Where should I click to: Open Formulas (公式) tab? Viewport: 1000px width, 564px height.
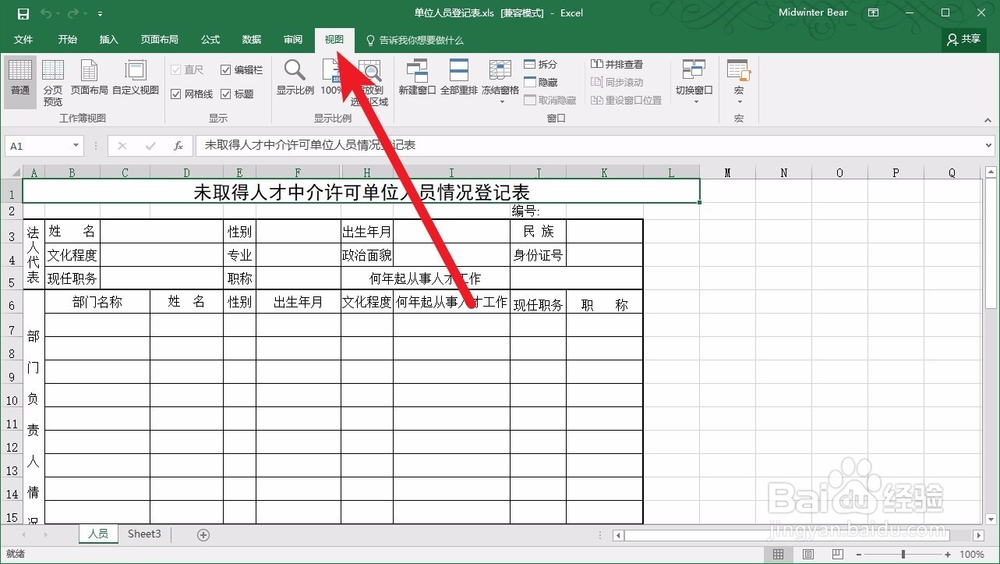pos(210,40)
